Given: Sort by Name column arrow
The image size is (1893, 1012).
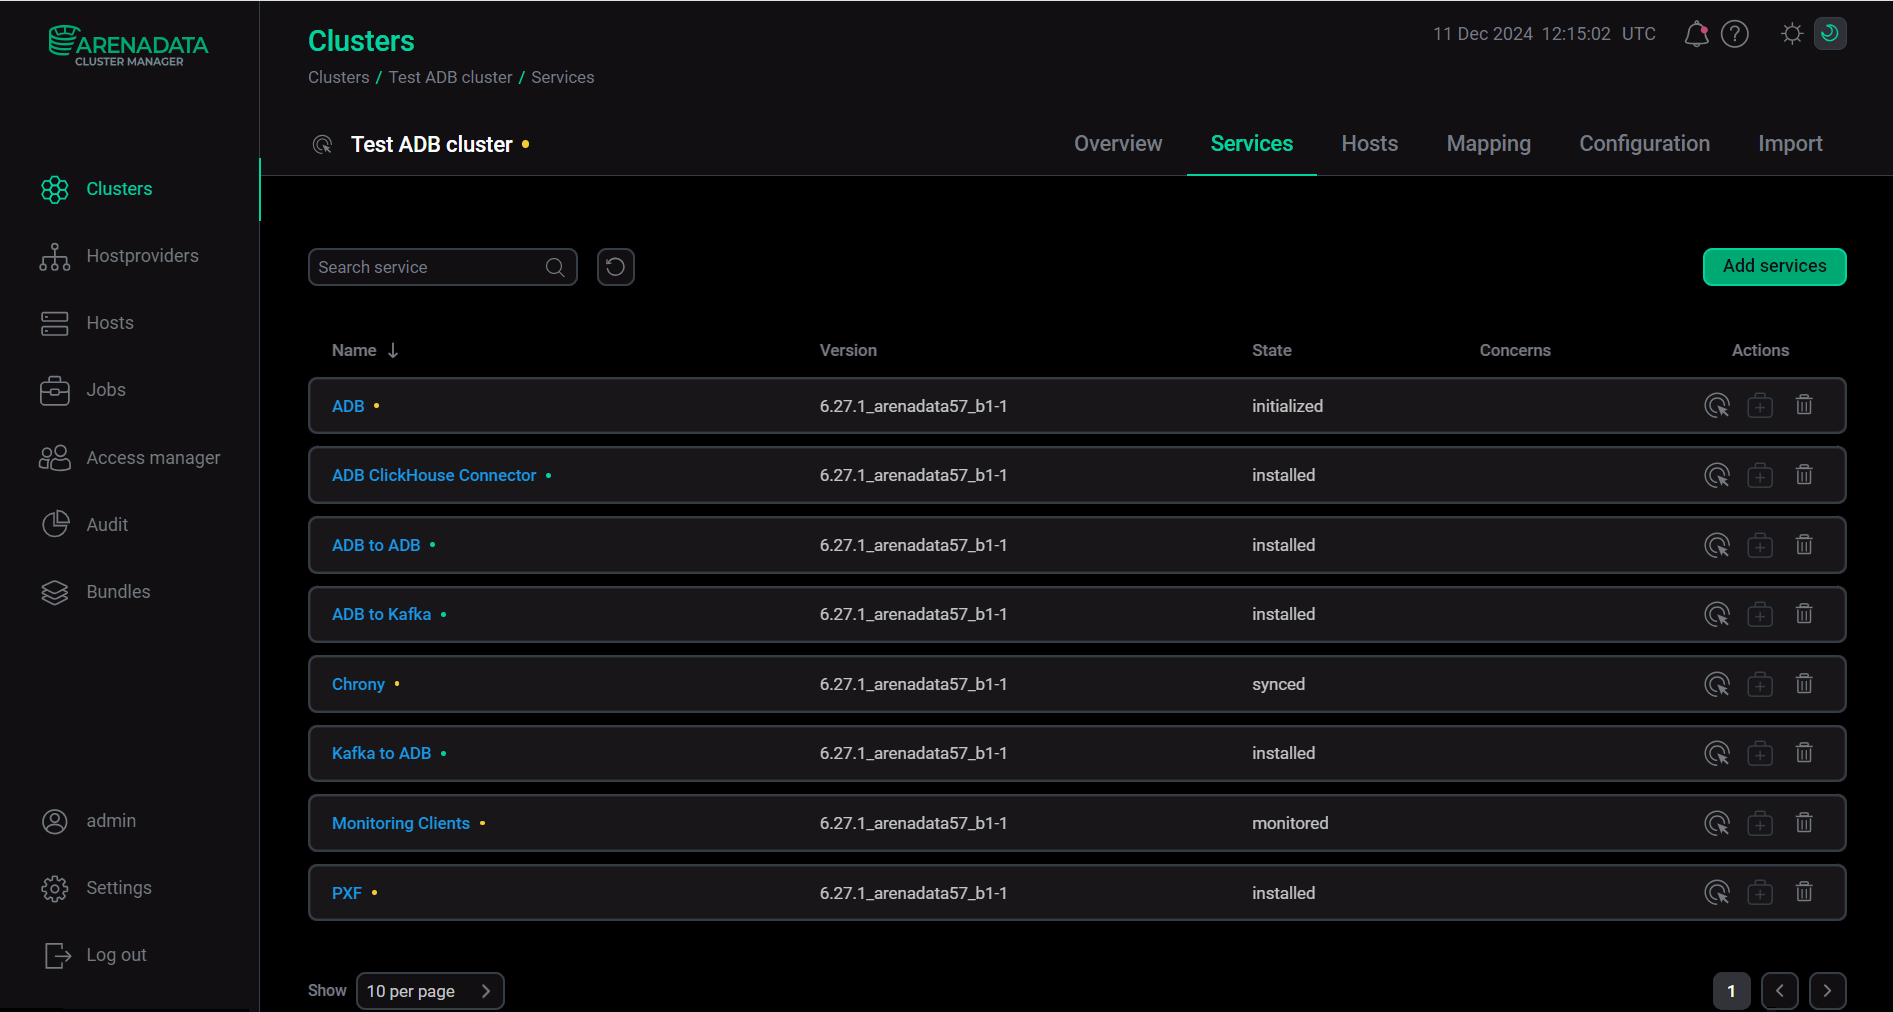Looking at the screenshot, I should 393,350.
